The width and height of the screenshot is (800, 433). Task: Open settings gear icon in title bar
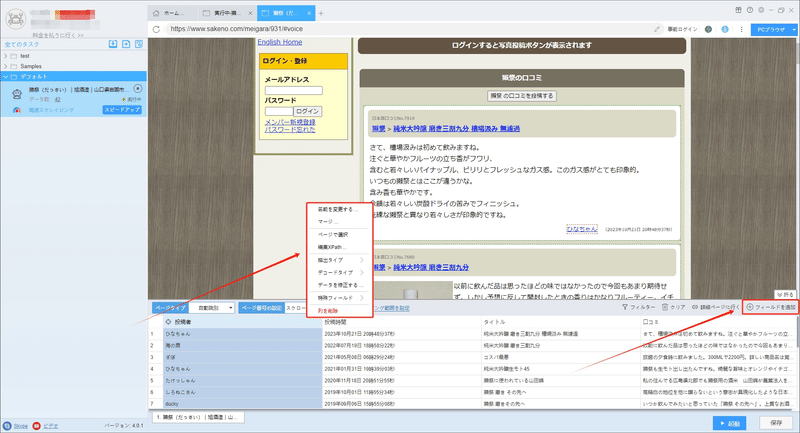761,10
